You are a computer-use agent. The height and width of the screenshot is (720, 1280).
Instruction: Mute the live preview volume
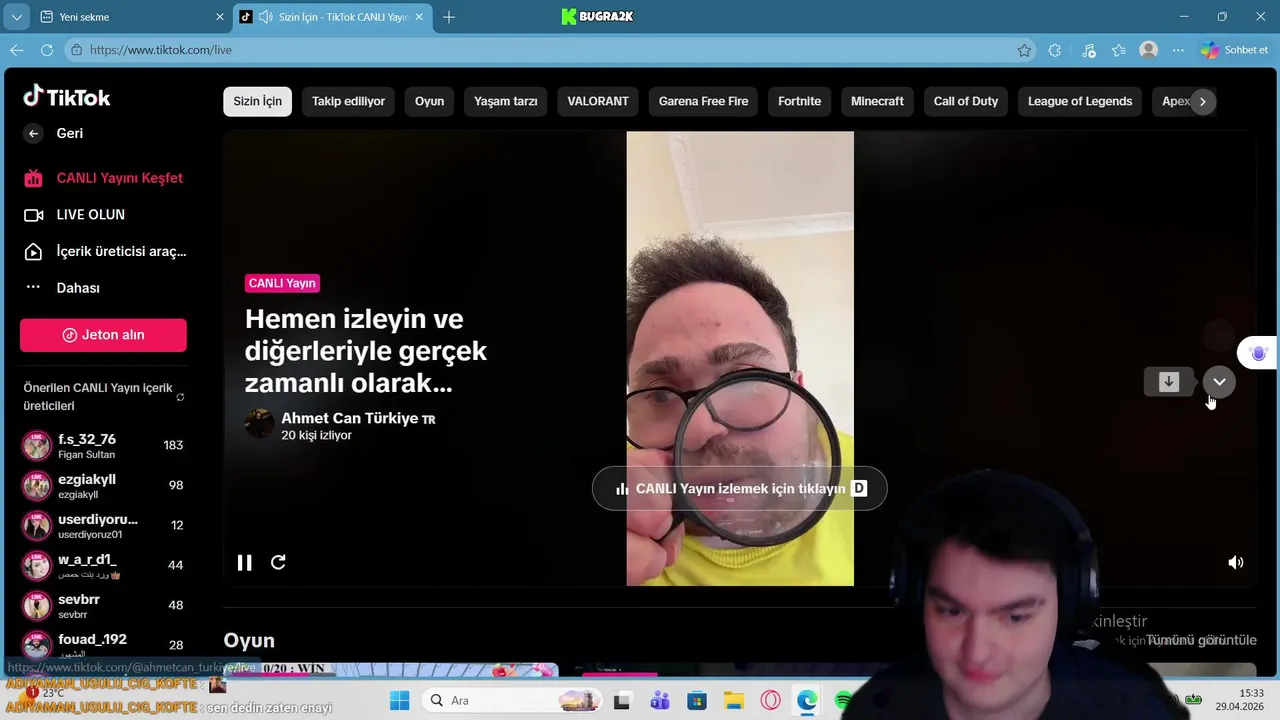tap(1236, 562)
